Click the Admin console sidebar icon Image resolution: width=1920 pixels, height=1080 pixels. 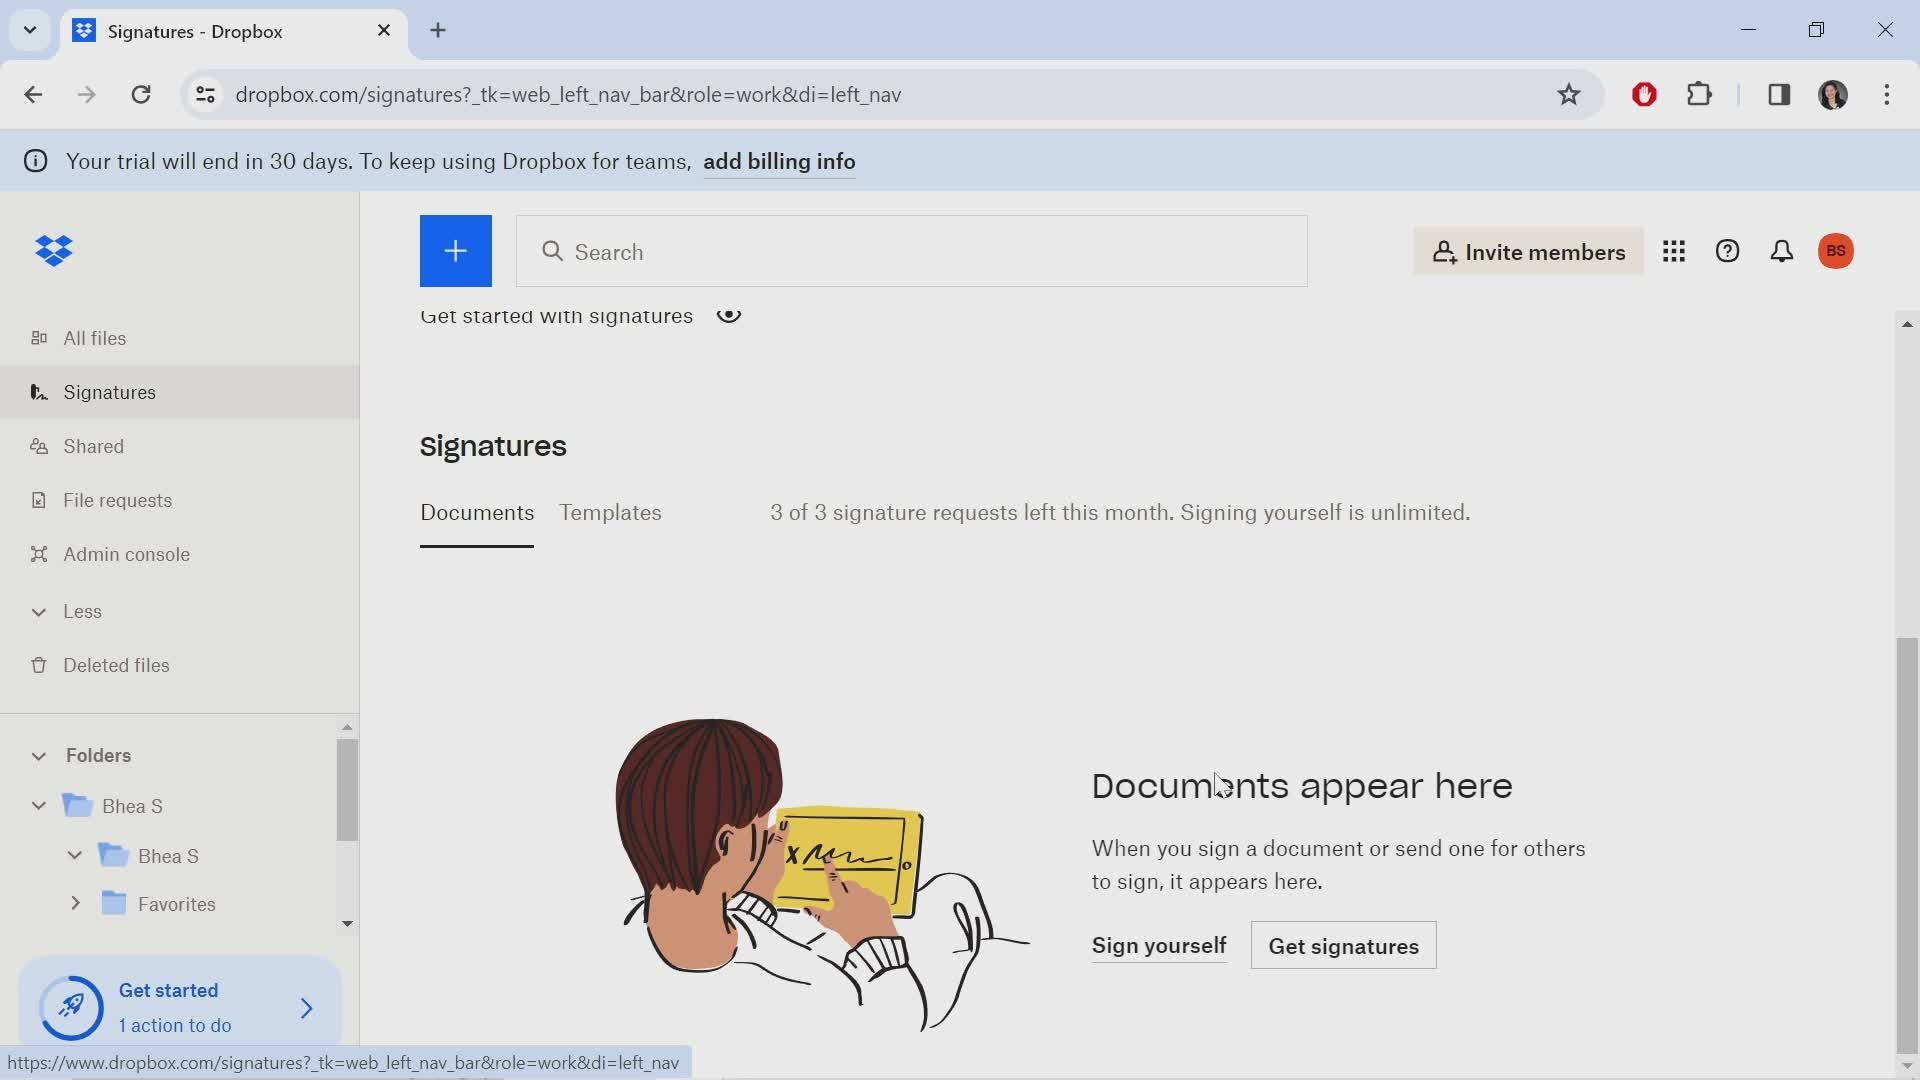tap(37, 553)
